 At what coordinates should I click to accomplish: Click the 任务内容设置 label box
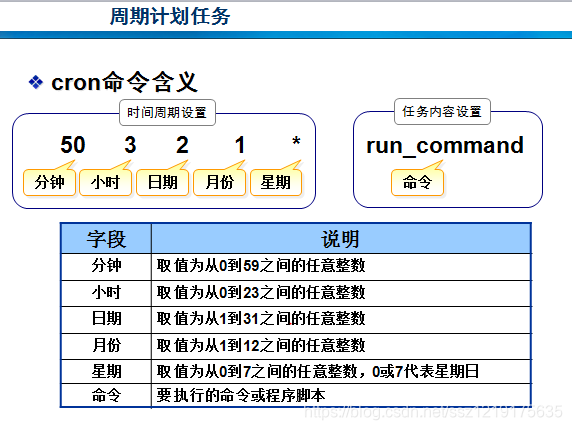(442, 111)
